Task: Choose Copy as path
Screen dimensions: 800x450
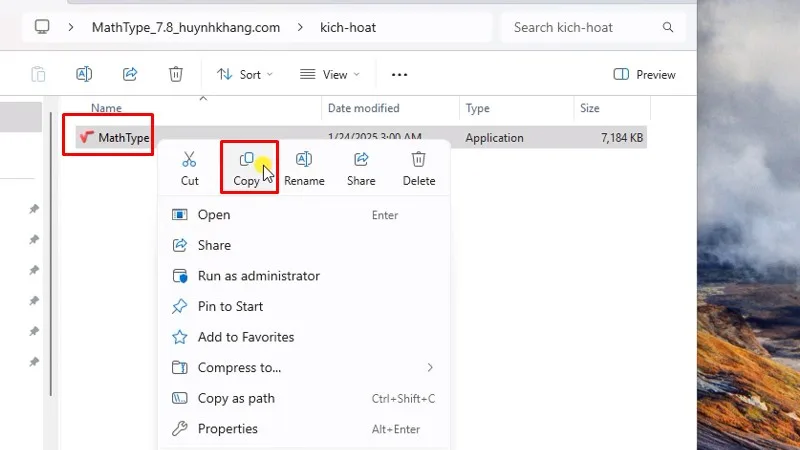Action: (x=304, y=398)
